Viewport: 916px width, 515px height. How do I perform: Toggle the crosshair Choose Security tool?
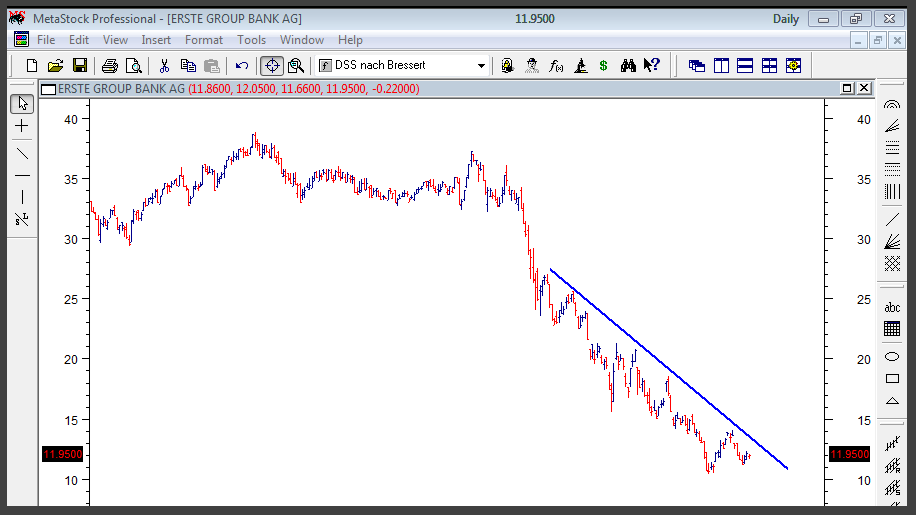point(272,65)
